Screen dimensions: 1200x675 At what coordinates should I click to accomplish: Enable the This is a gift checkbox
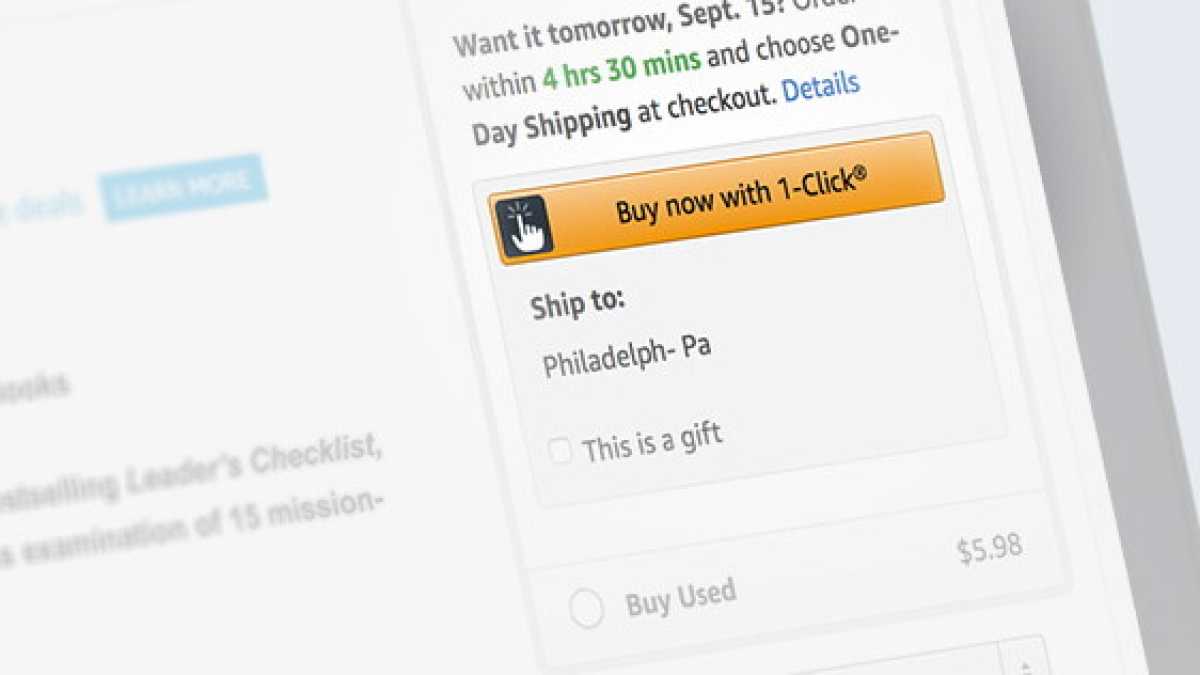pyautogui.click(x=560, y=446)
